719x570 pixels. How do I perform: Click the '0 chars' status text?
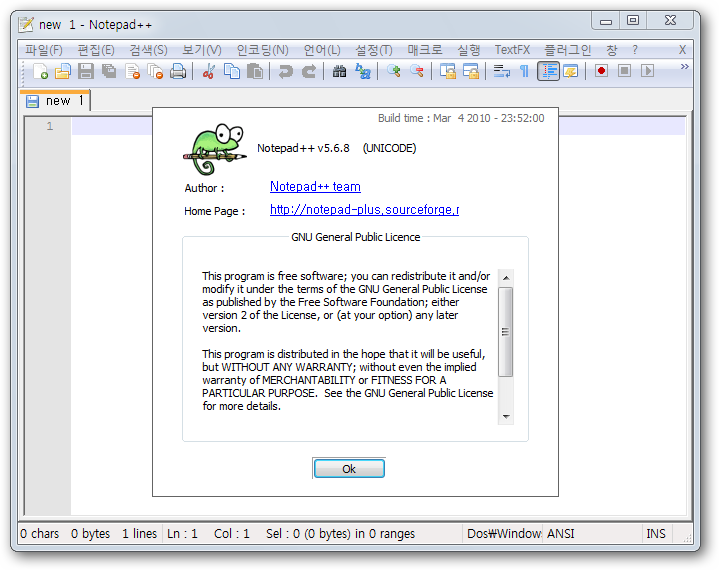coord(39,534)
